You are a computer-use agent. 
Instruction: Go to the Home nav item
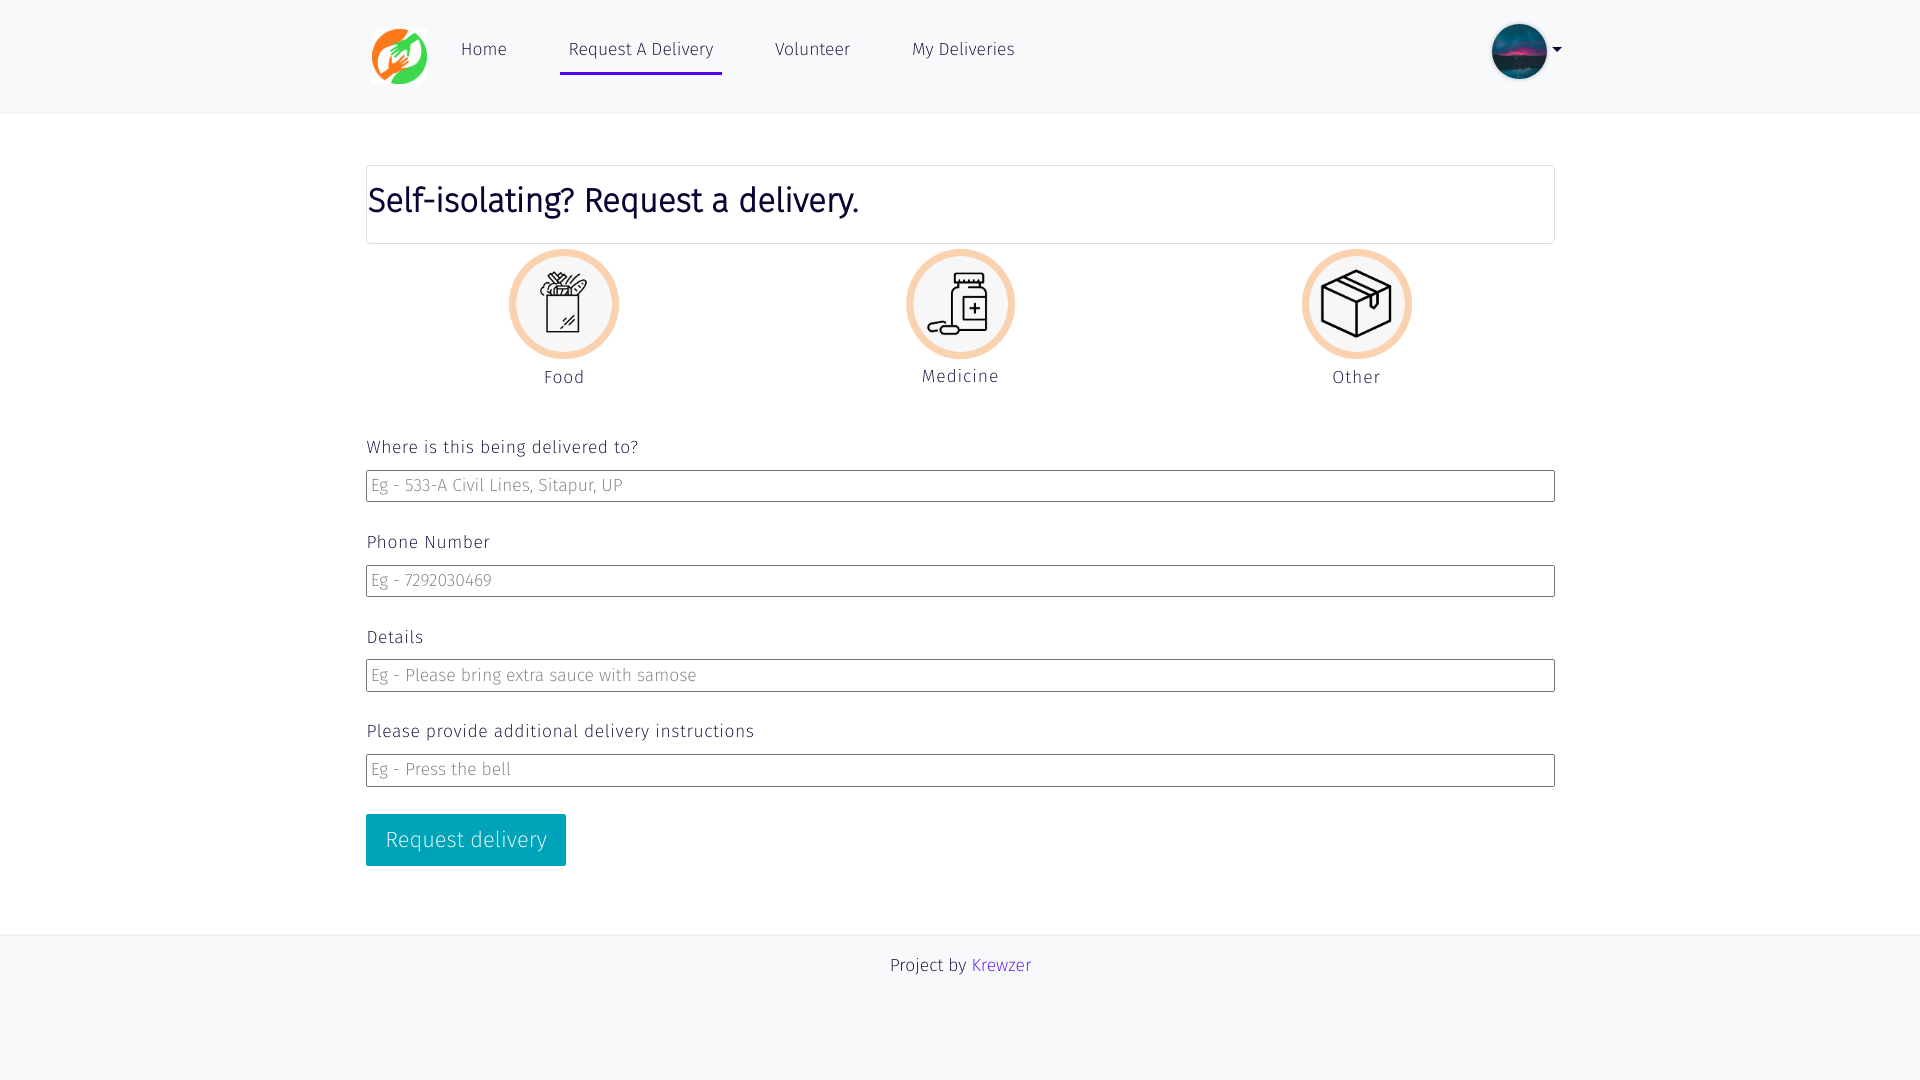point(483,49)
